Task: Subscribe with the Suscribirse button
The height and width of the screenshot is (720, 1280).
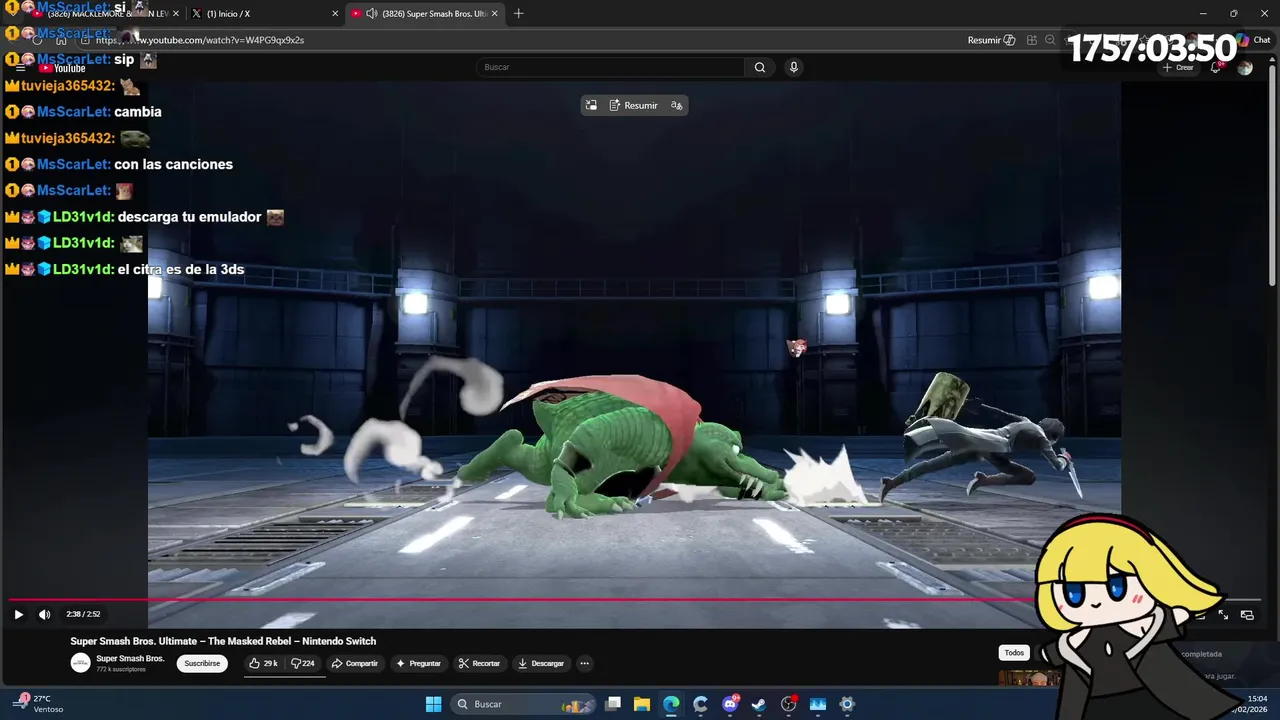Action: point(202,663)
